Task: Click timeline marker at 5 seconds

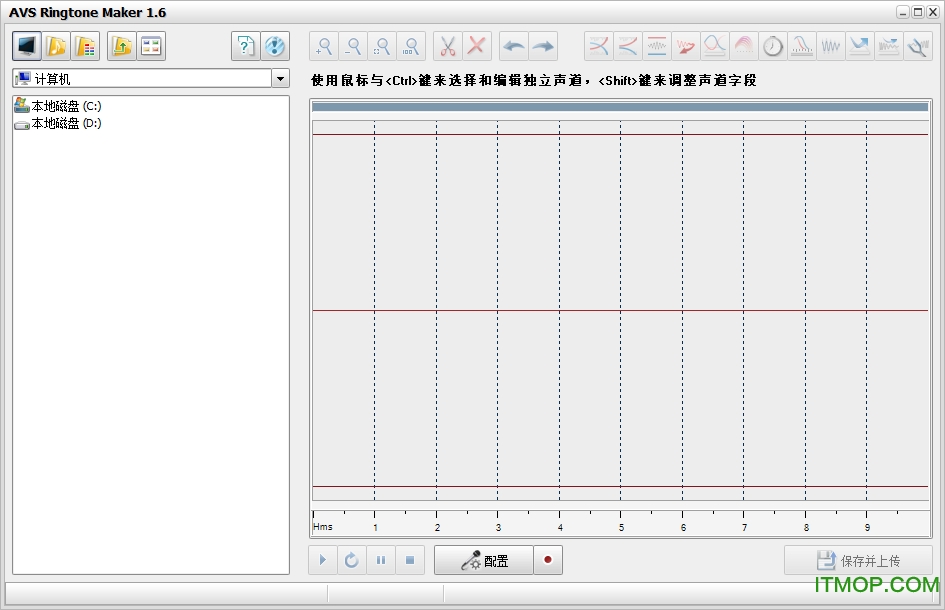Action: click(621, 527)
